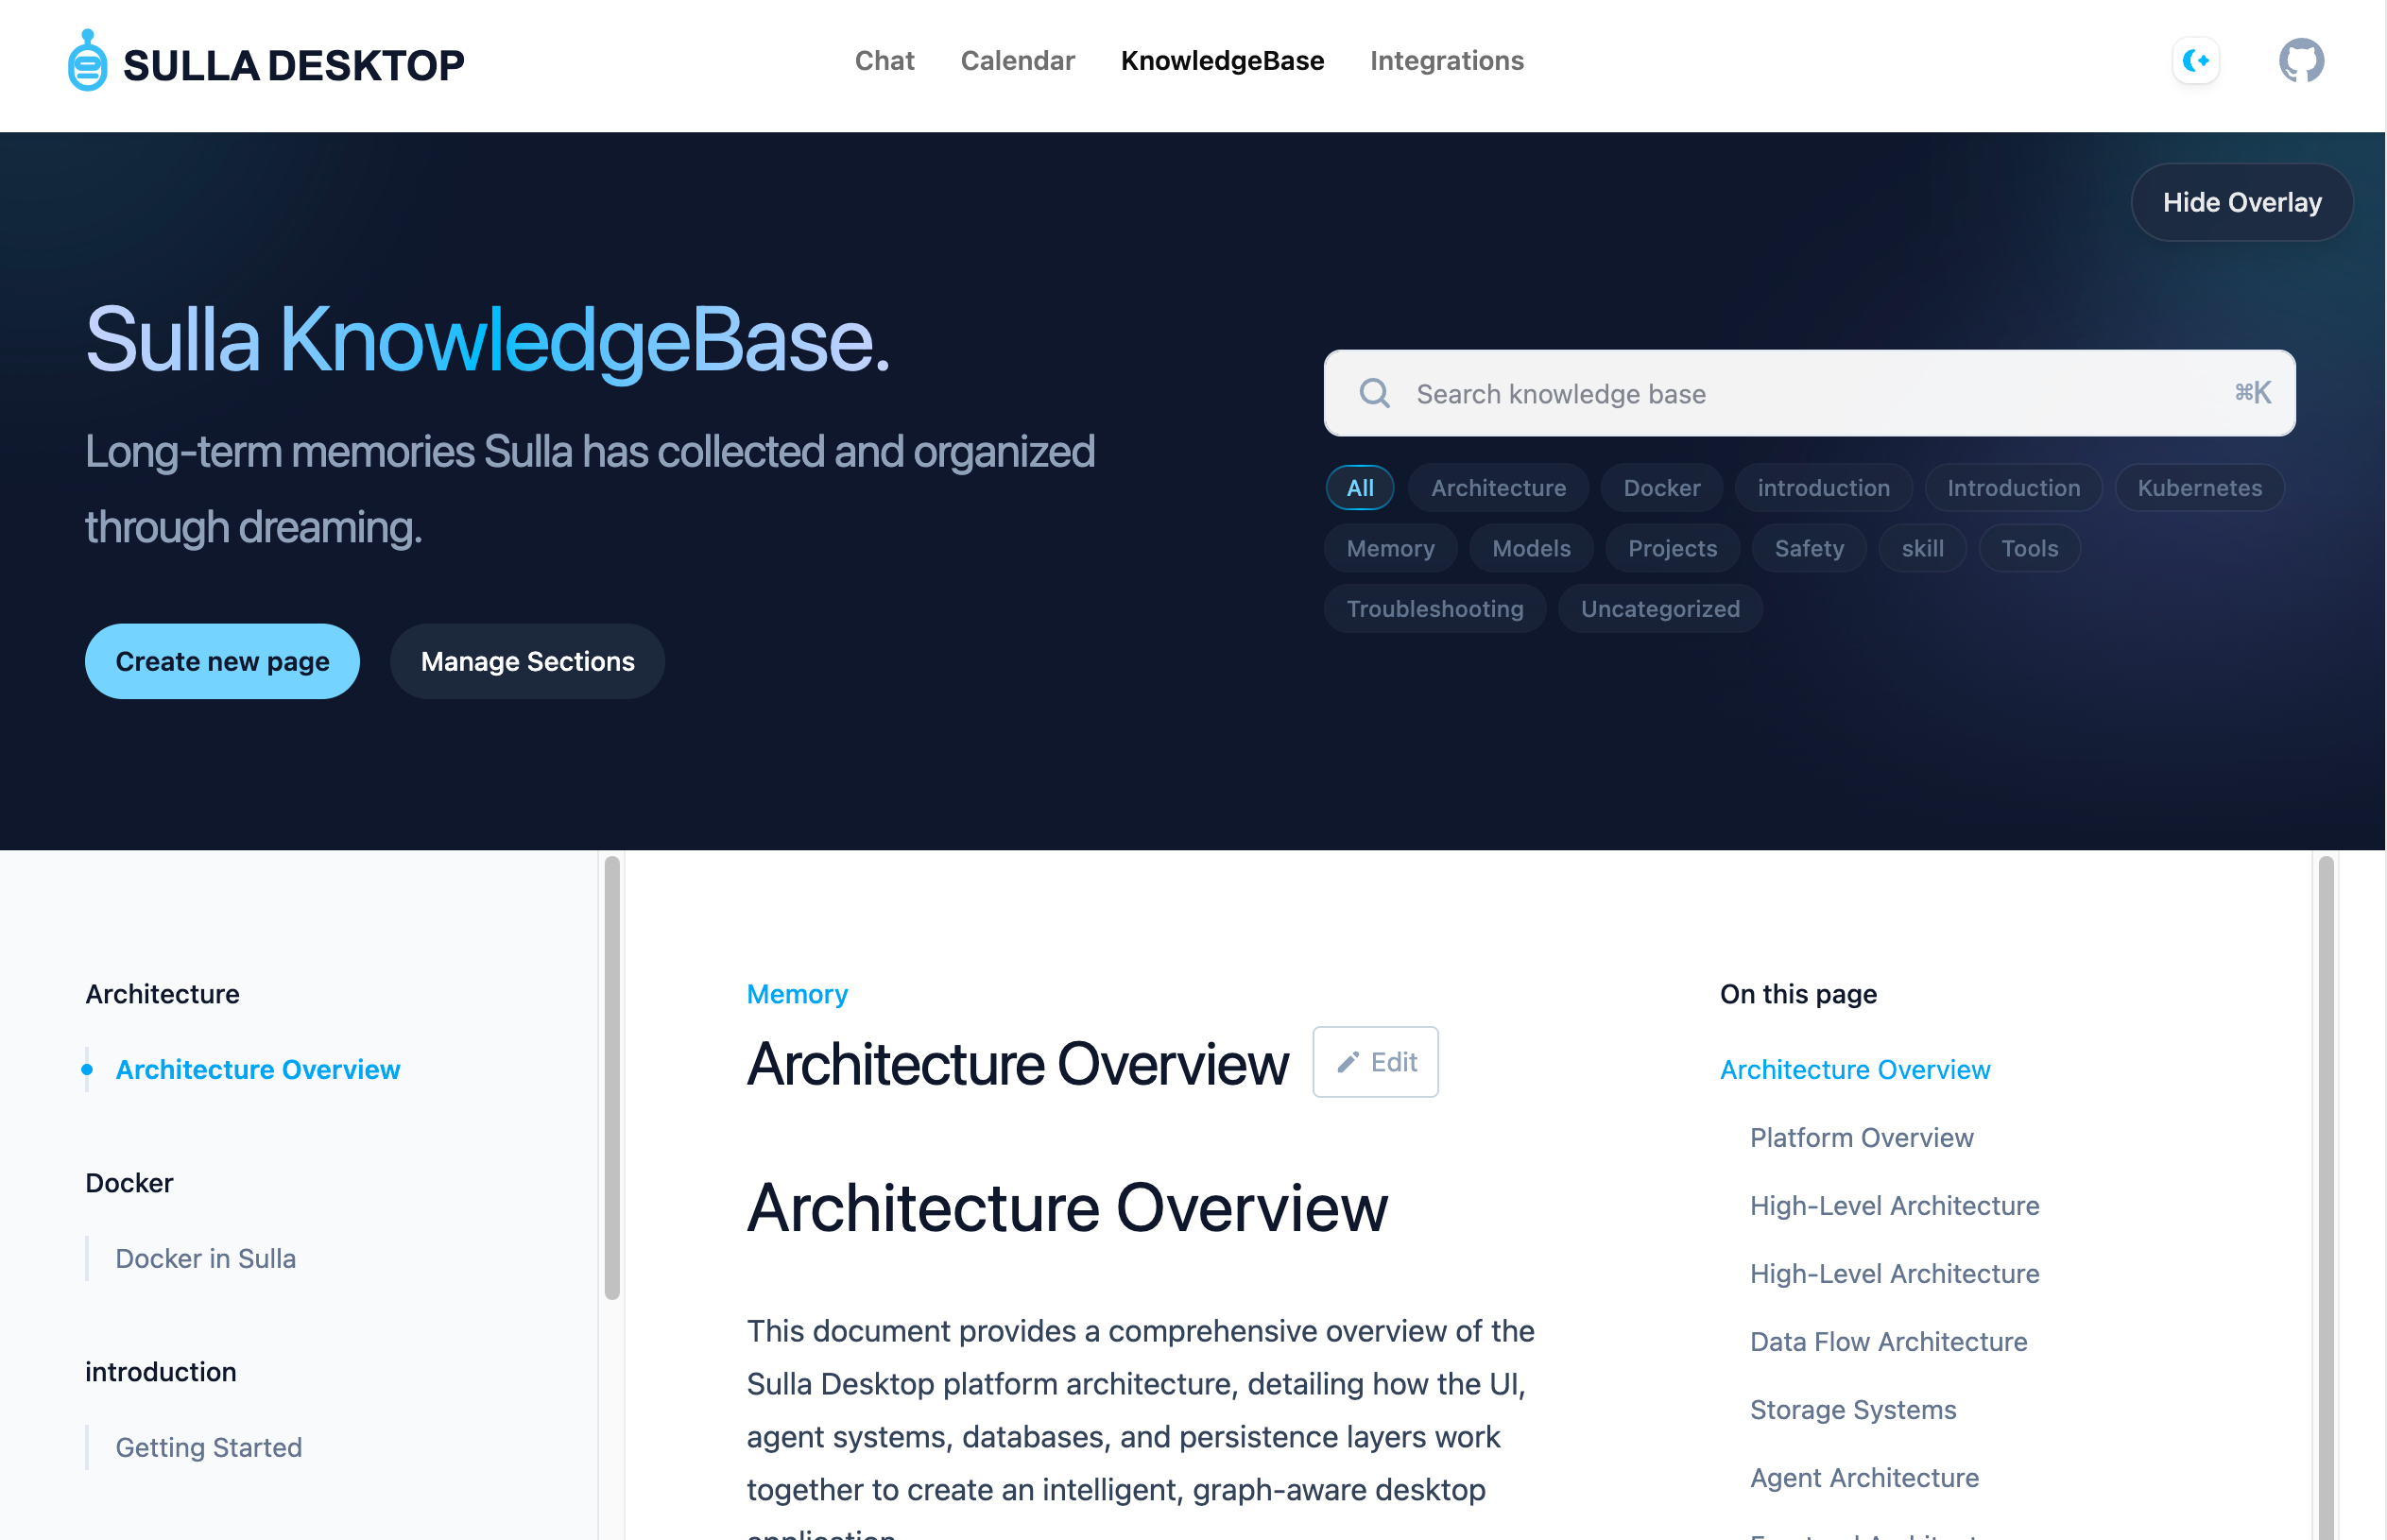Image resolution: width=2387 pixels, height=1540 pixels.
Task: Open Data Flow Architecture from page outline
Action: [1888, 1341]
